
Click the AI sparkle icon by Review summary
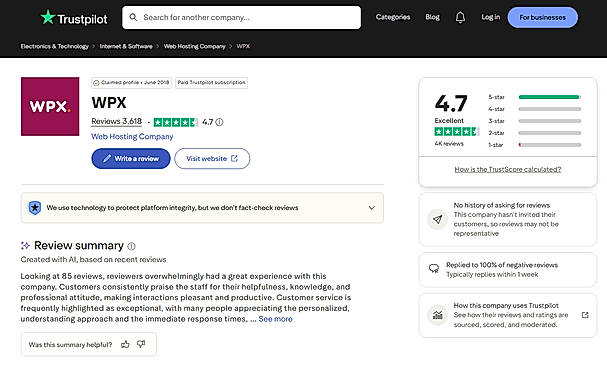(25, 245)
